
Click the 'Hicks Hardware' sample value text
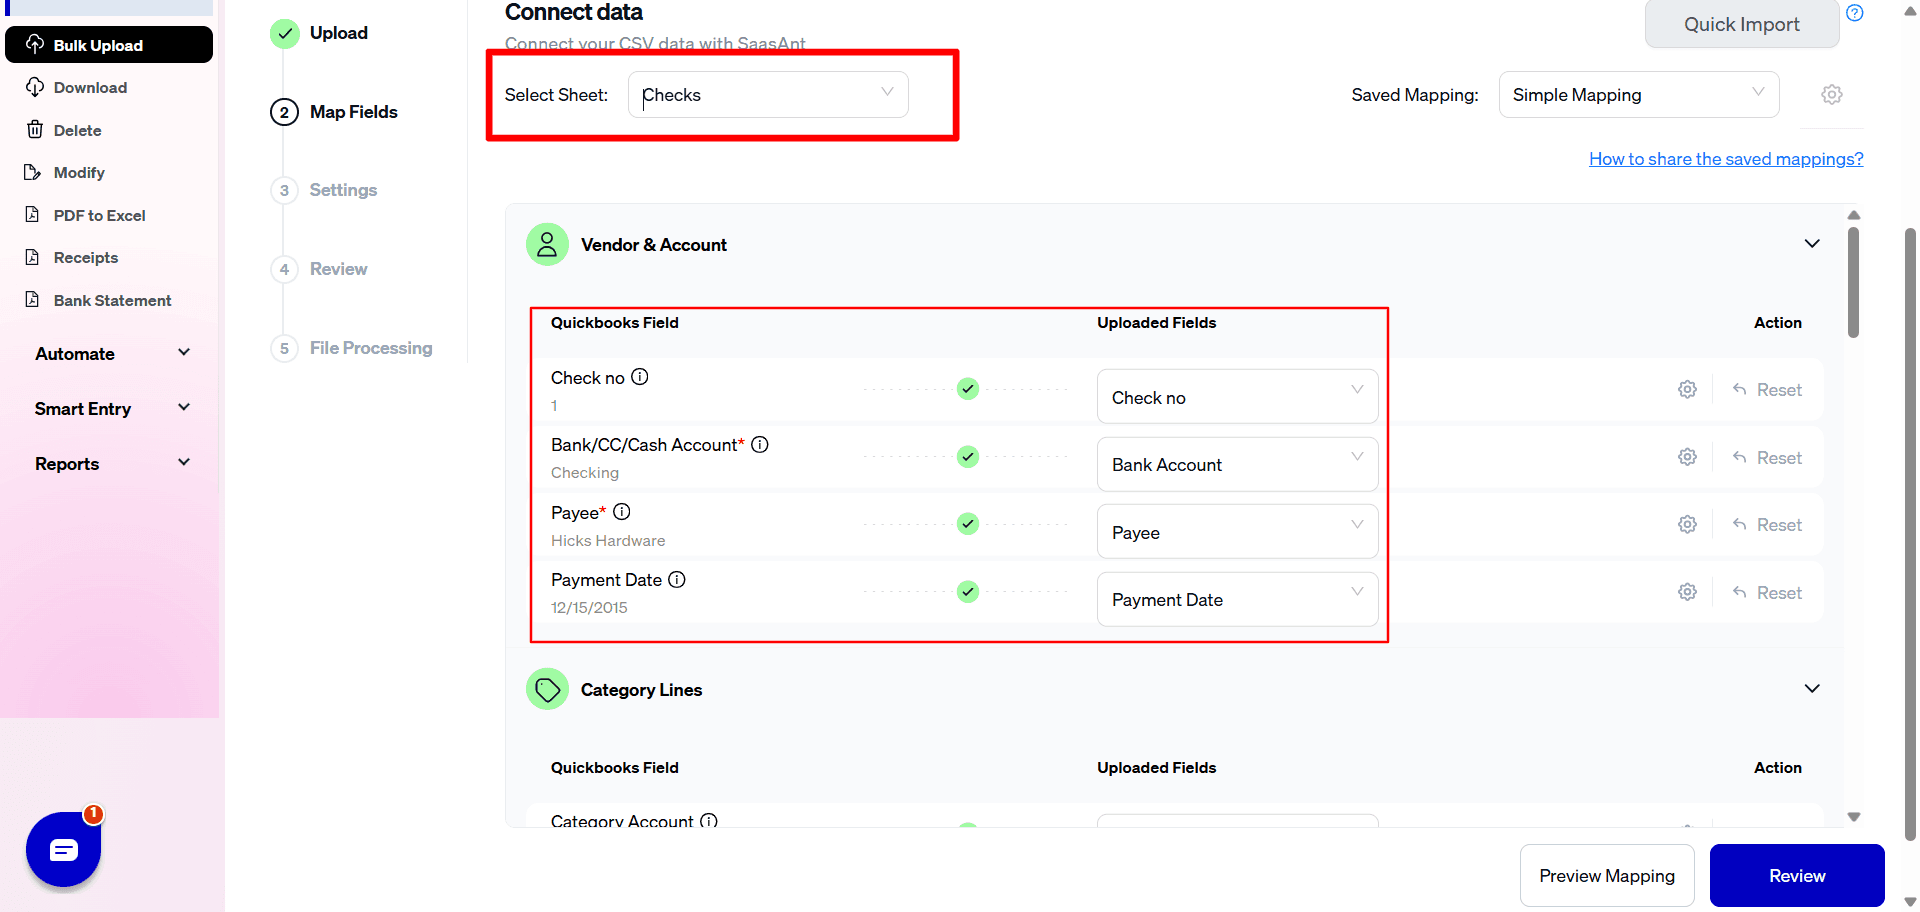[x=608, y=540]
